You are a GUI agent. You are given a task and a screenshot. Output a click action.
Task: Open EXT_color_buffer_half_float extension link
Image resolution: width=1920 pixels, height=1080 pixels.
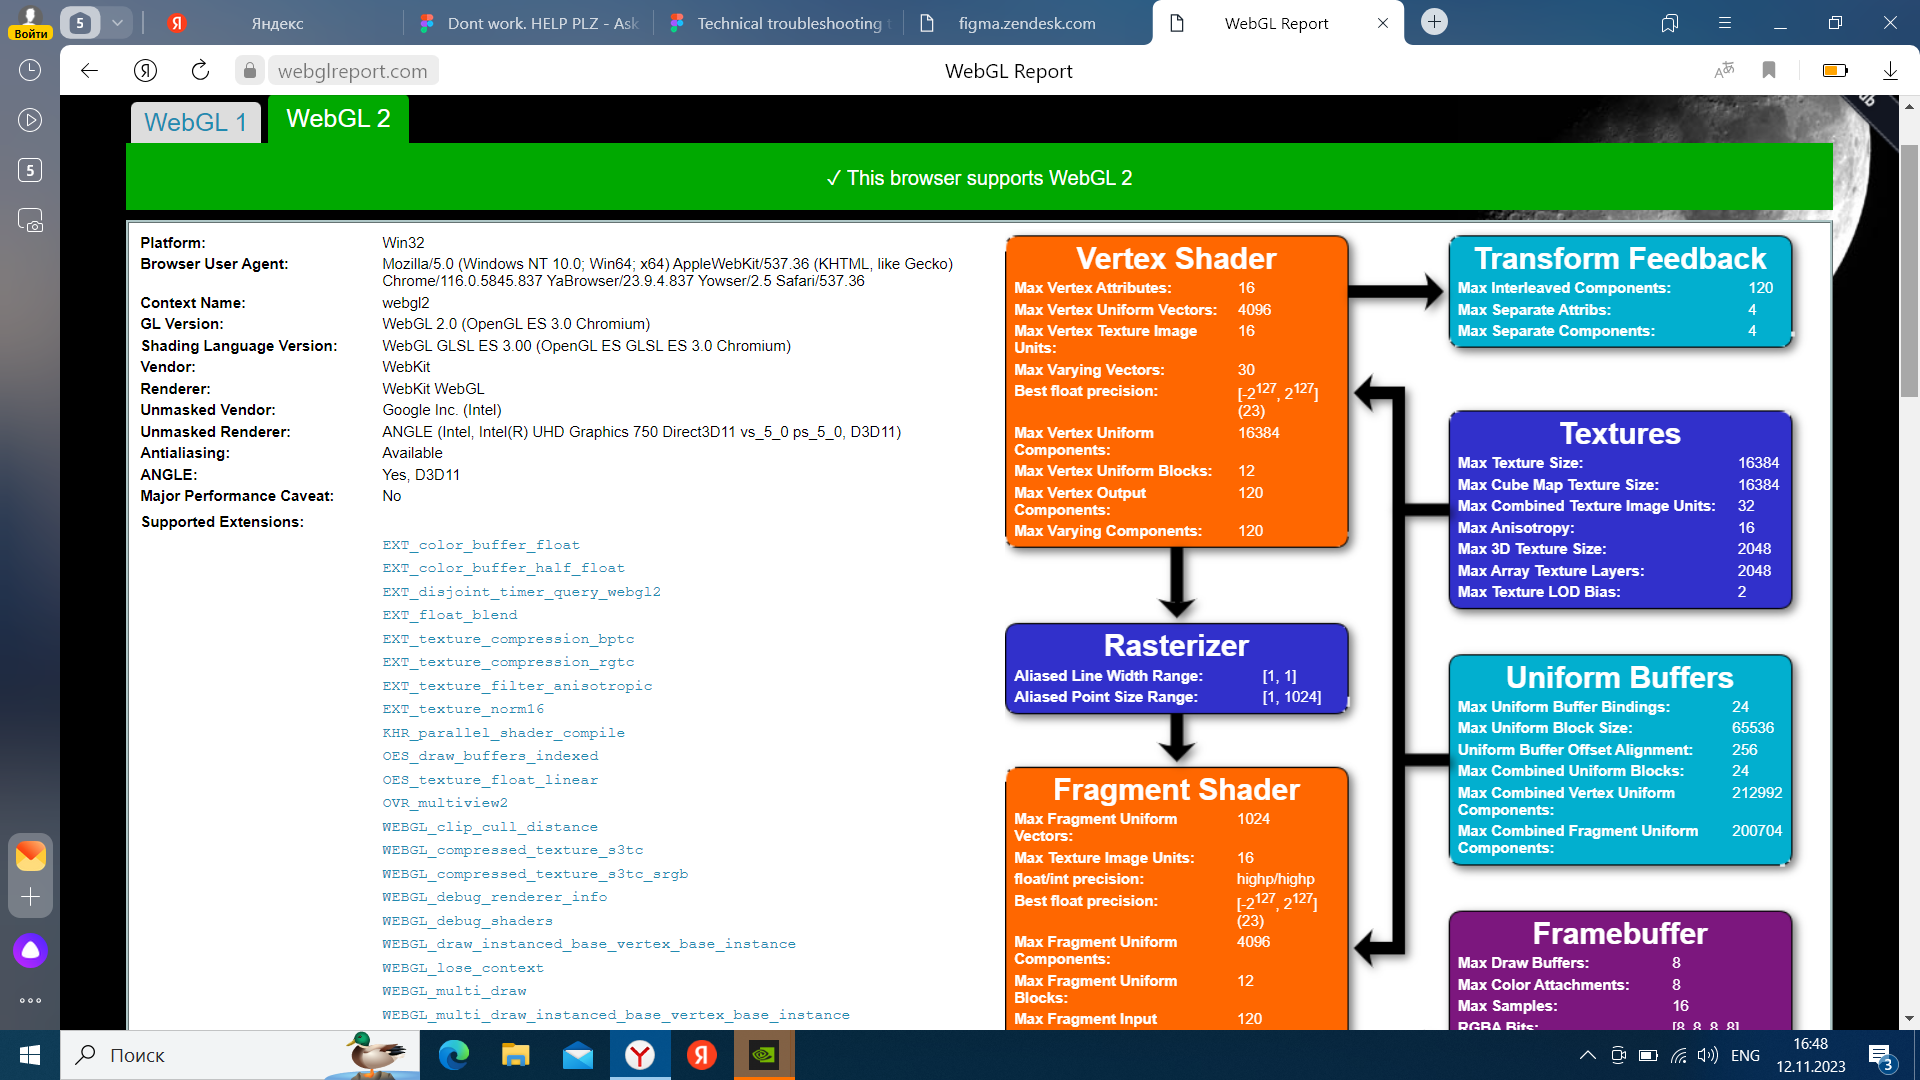point(503,568)
